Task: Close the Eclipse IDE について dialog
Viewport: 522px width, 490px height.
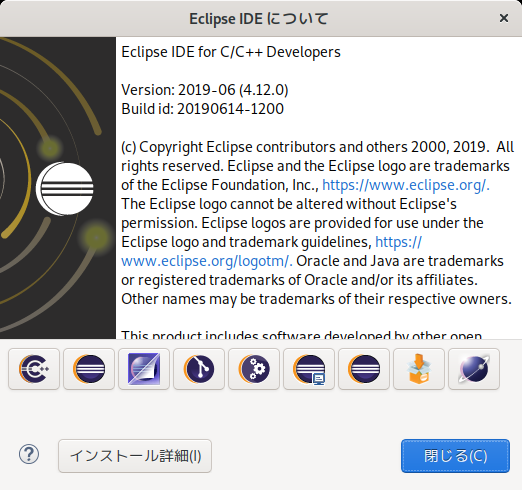Action: pos(504,18)
